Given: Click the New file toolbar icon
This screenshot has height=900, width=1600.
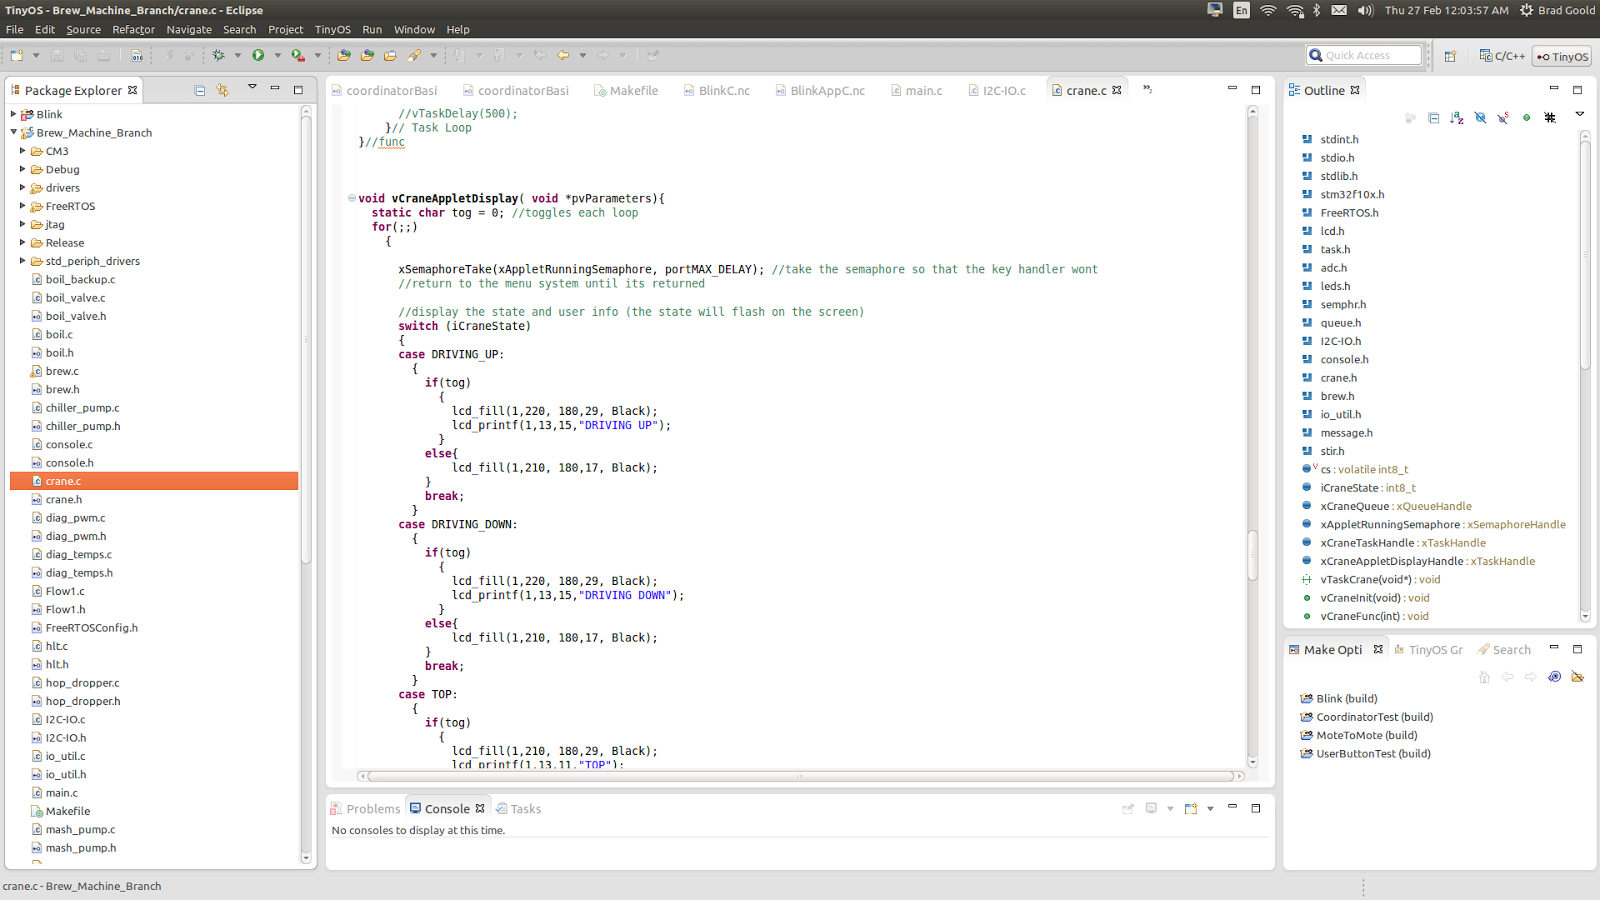Looking at the screenshot, I should click(x=17, y=55).
